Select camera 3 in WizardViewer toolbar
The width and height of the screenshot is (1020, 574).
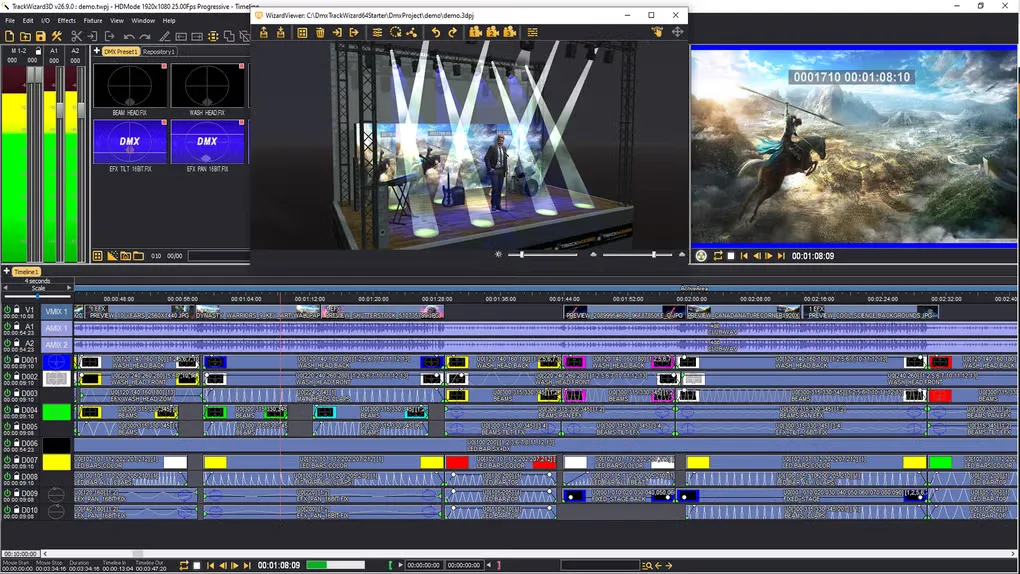[x=509, y=32]
